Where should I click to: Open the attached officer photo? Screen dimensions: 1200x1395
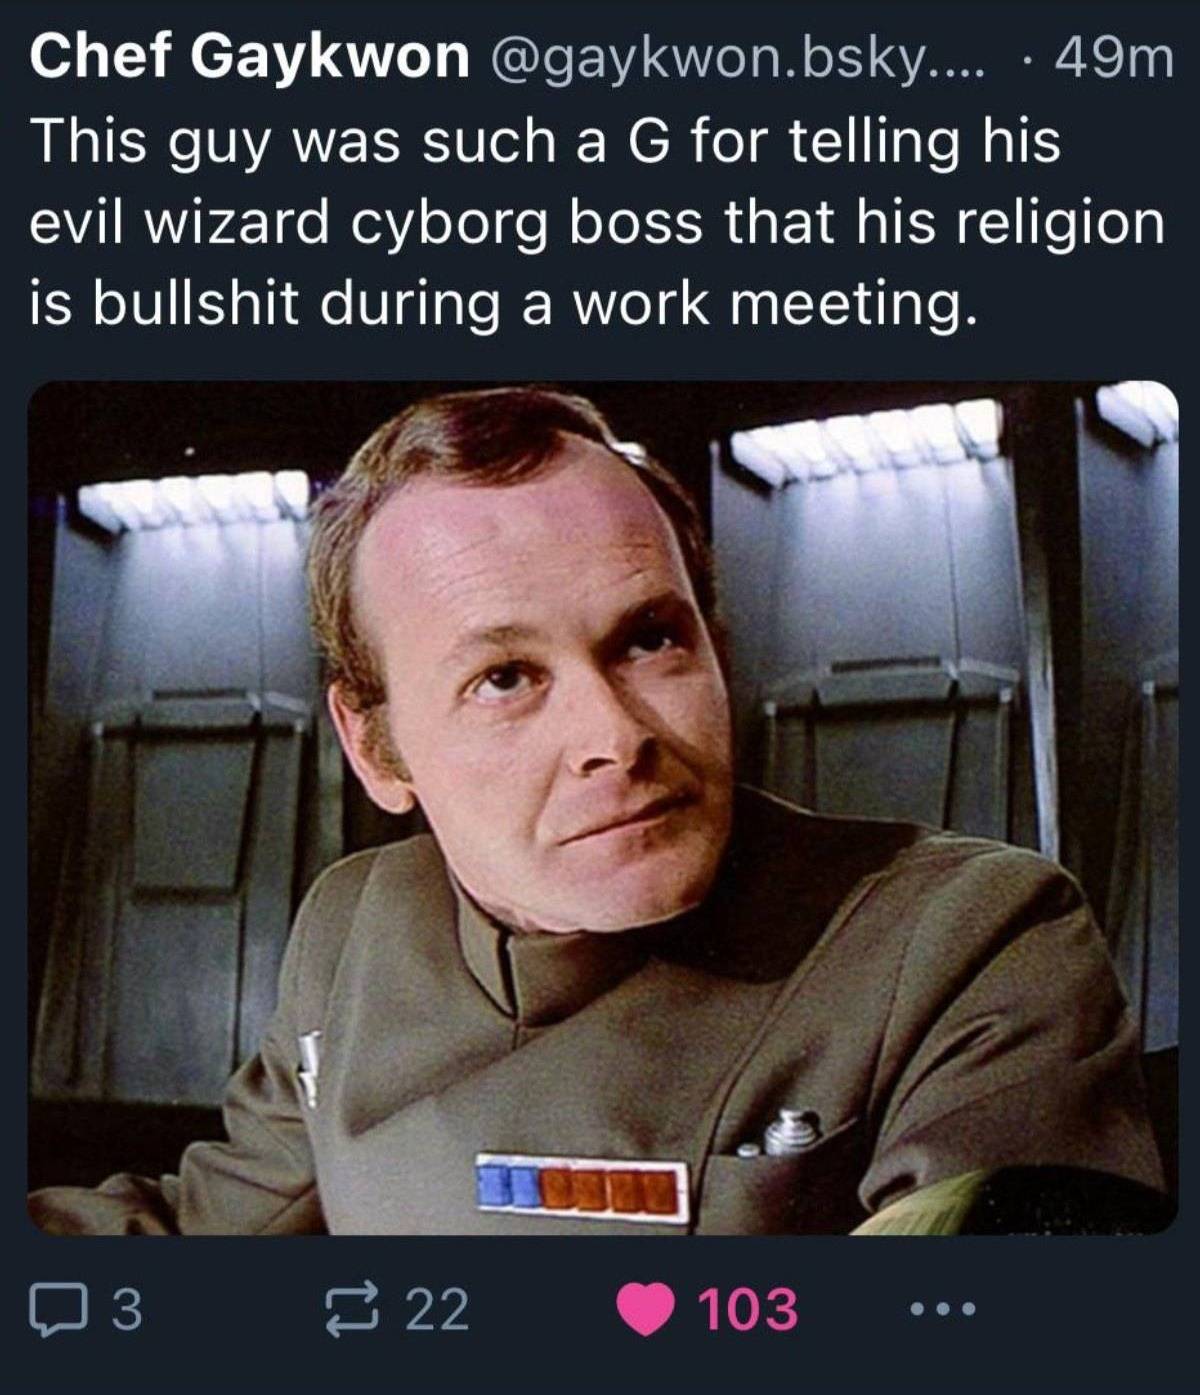[x=602, y=808]
